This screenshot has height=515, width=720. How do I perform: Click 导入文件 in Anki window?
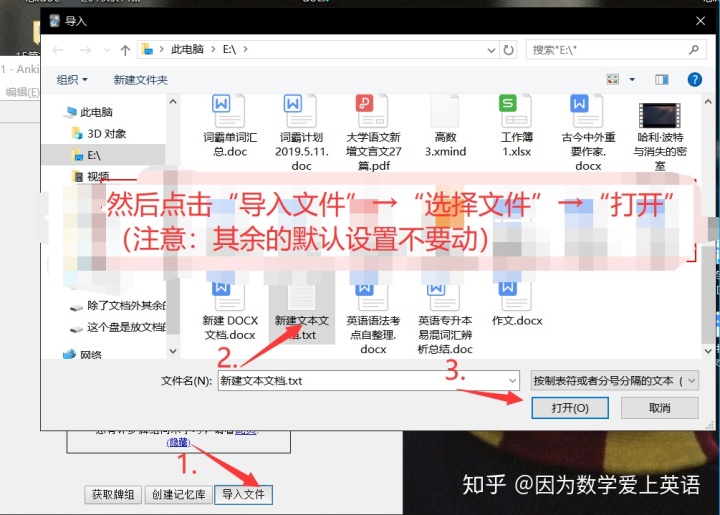243,494
